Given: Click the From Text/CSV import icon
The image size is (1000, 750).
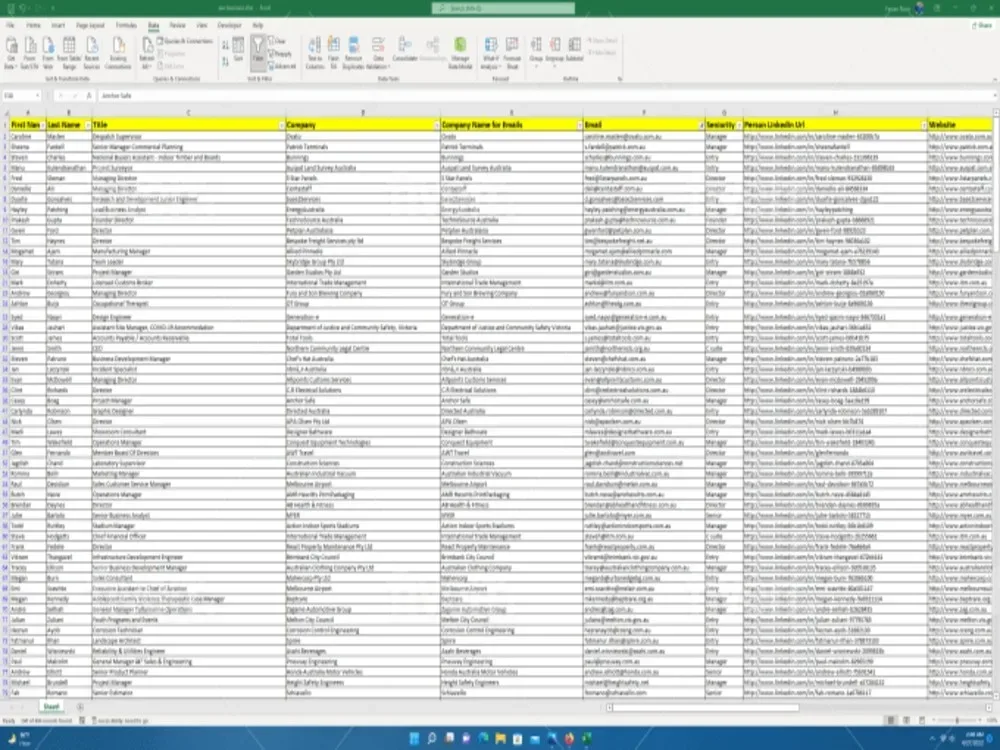Looking at the screenshot, I should (x=30, y=52).
